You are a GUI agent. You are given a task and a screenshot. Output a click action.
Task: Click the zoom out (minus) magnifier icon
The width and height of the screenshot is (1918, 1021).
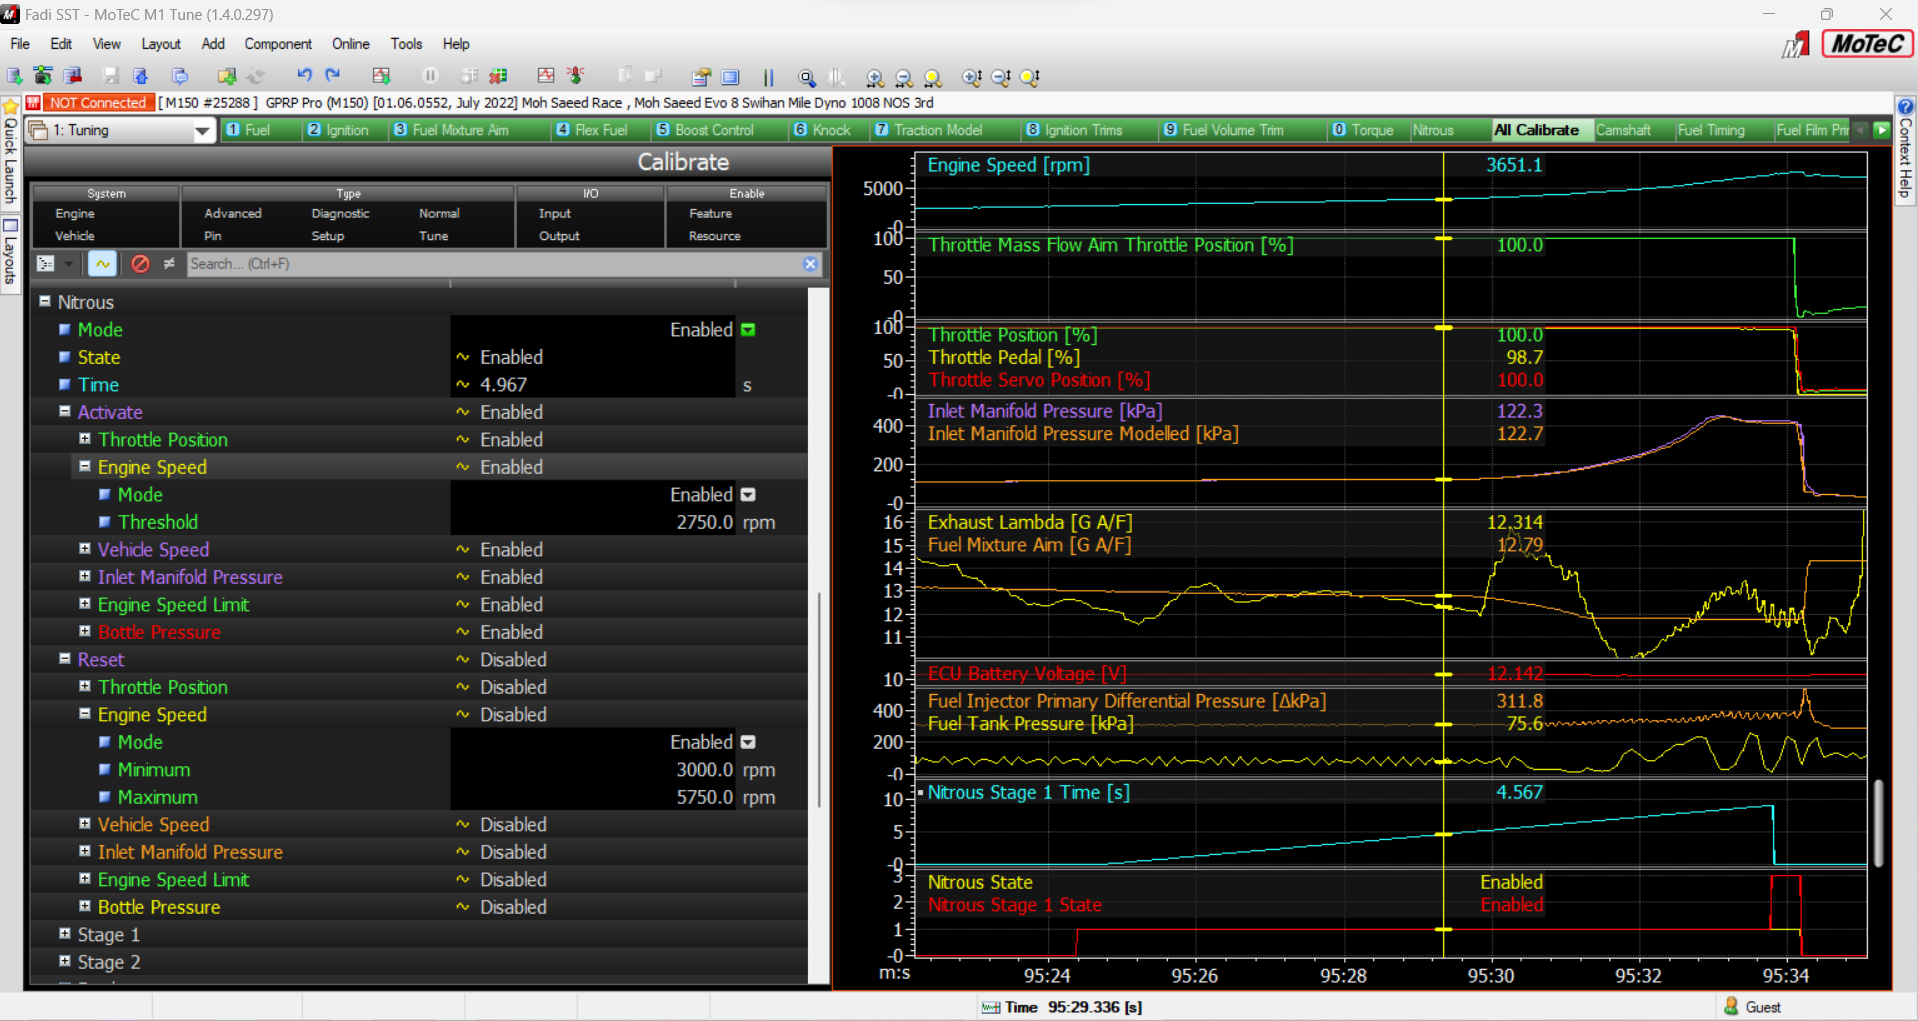pos(904,77)
